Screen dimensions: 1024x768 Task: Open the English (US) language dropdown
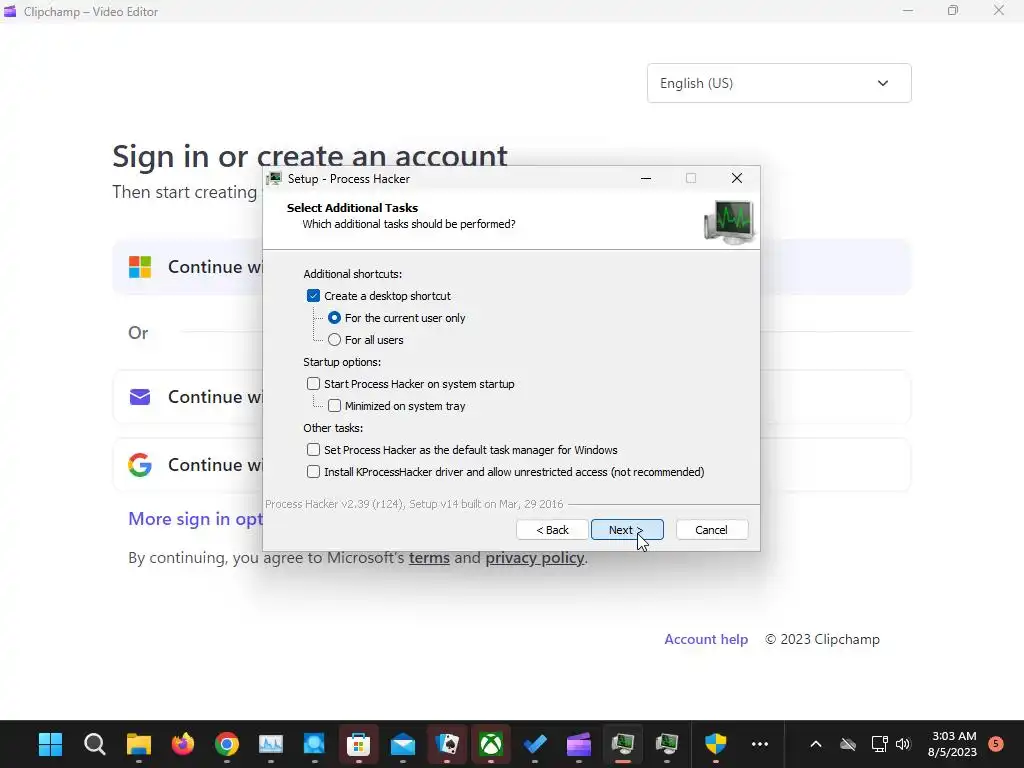pyautogui.click(x=779, y=83)
